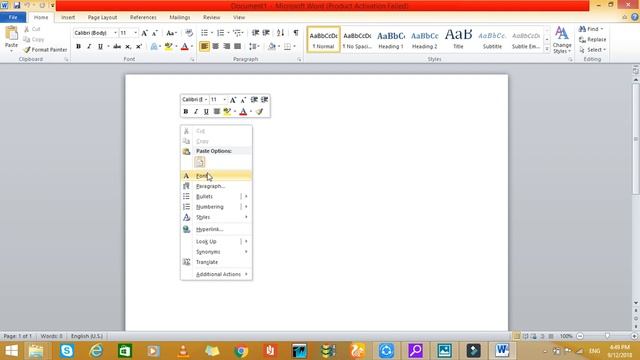Open the ribbon font name dropdown

click(116, 33)
